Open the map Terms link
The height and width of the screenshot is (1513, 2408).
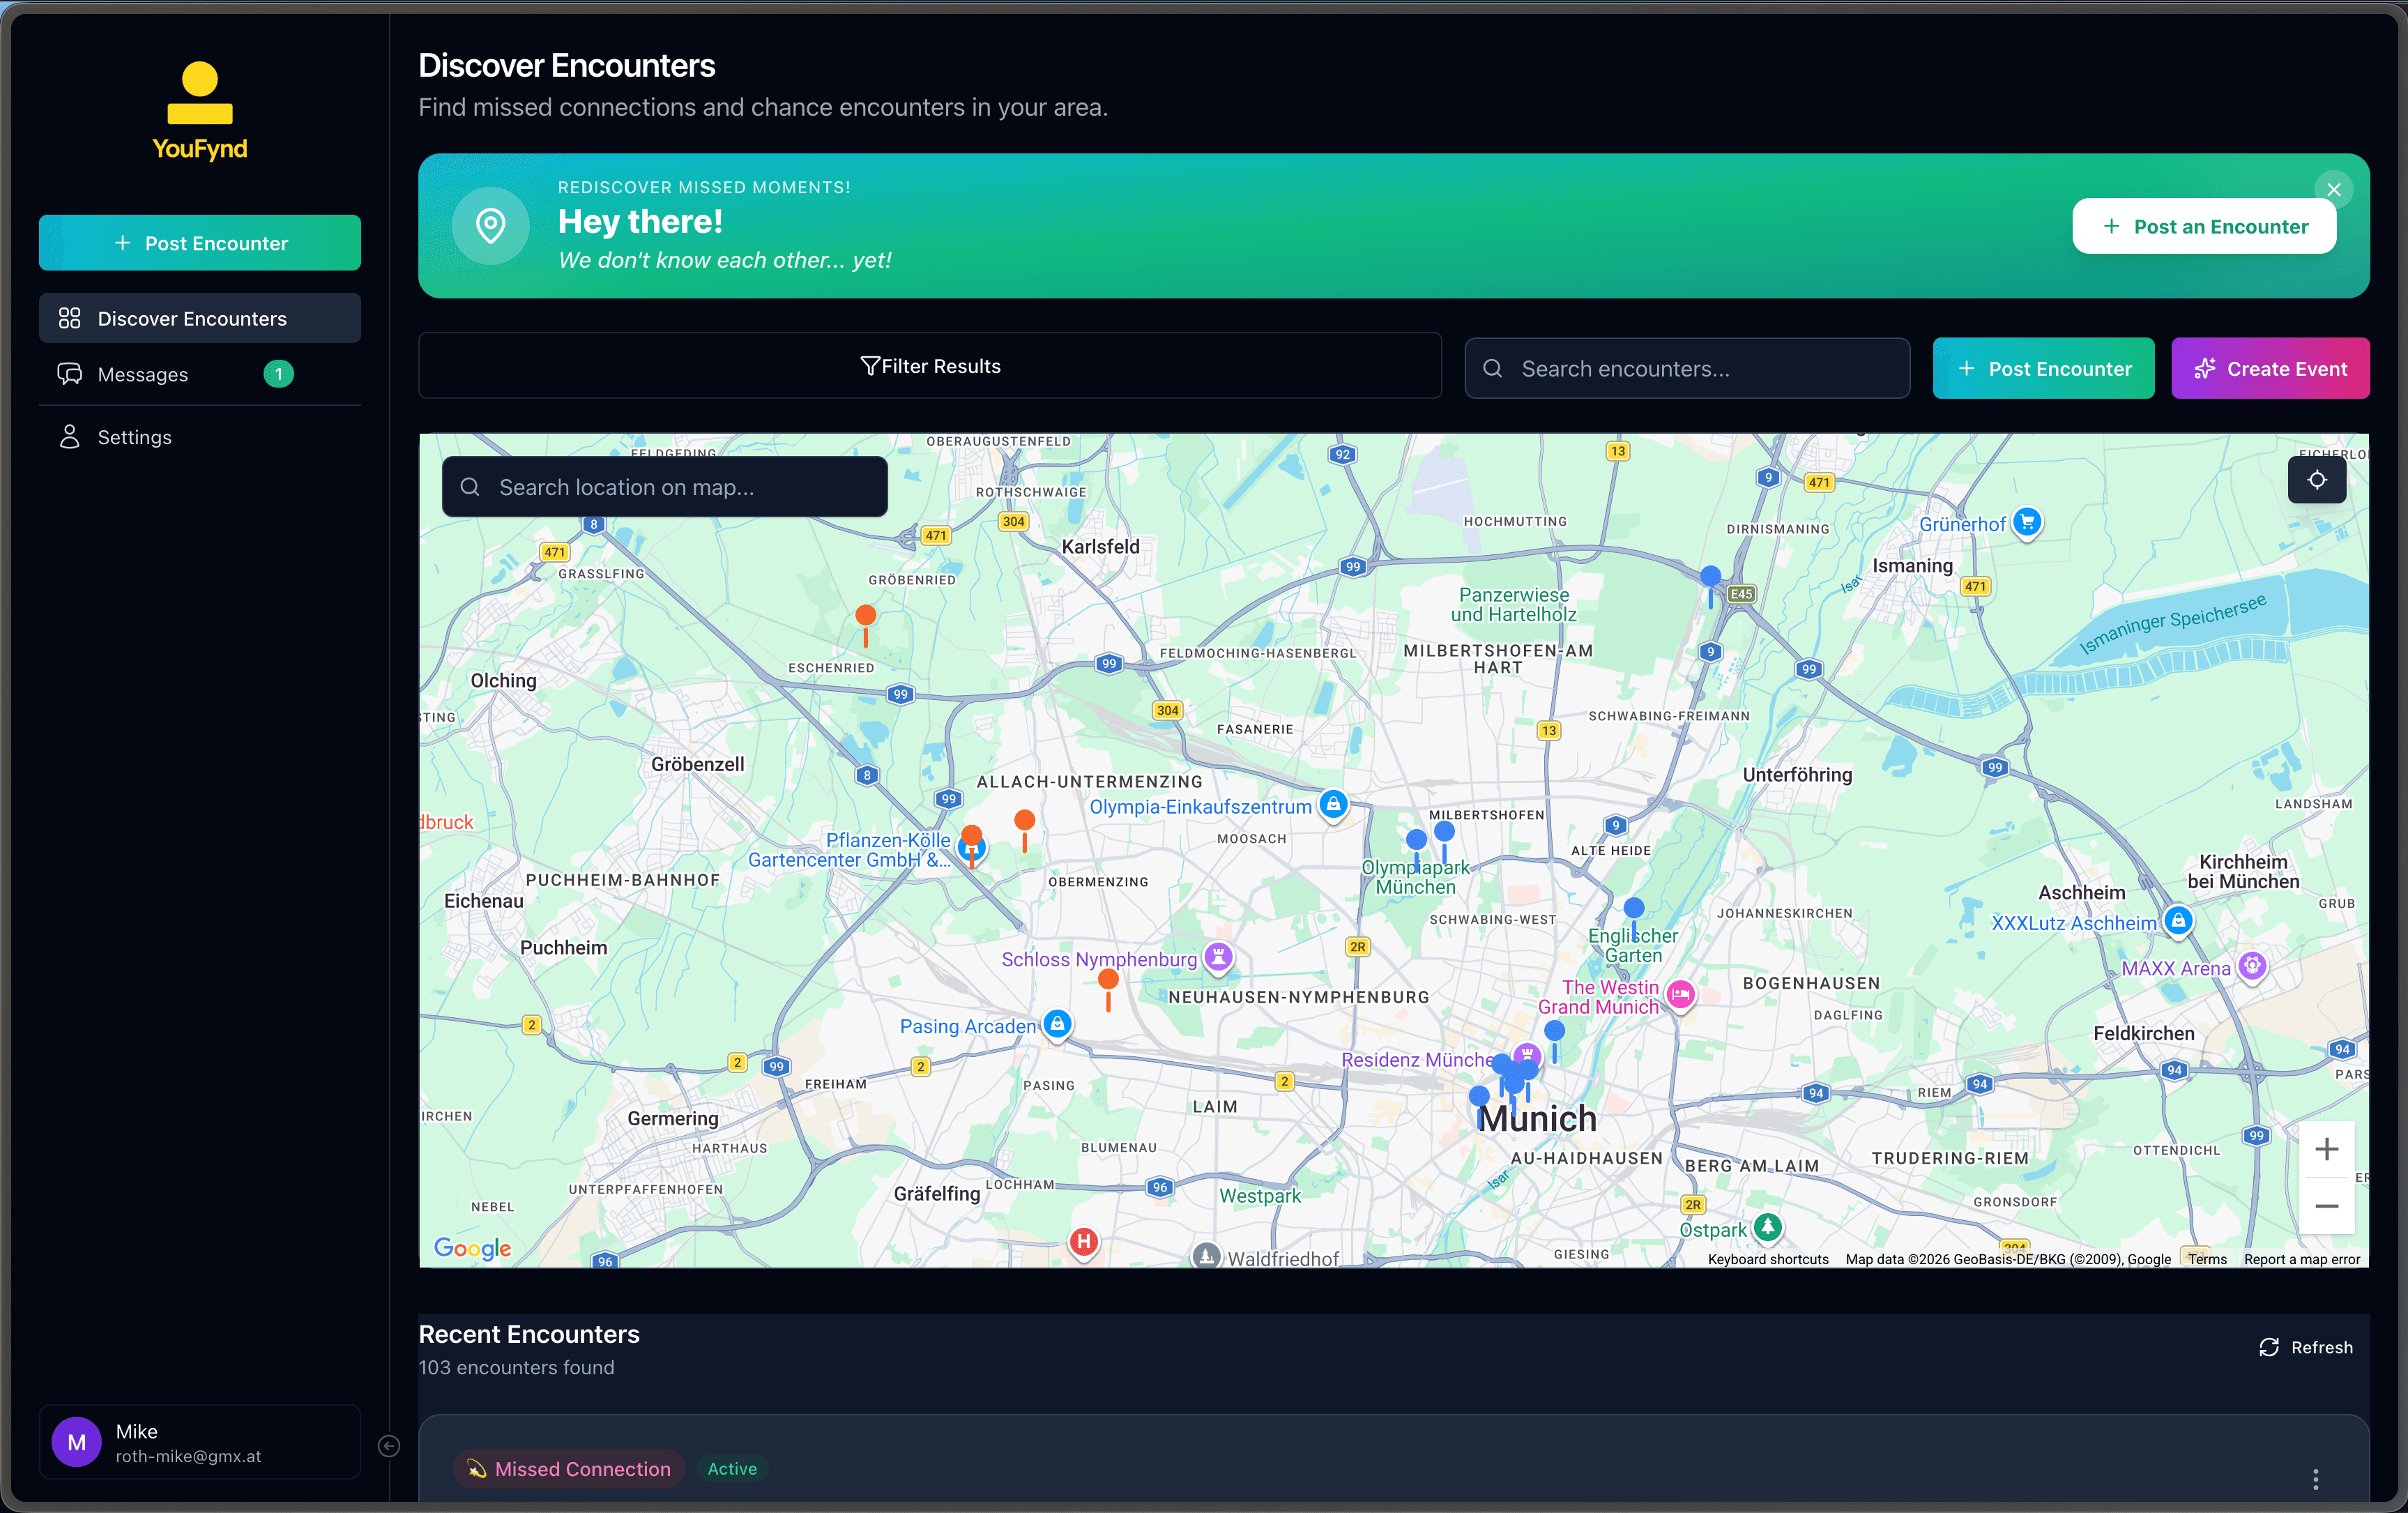(2207, 1259)
